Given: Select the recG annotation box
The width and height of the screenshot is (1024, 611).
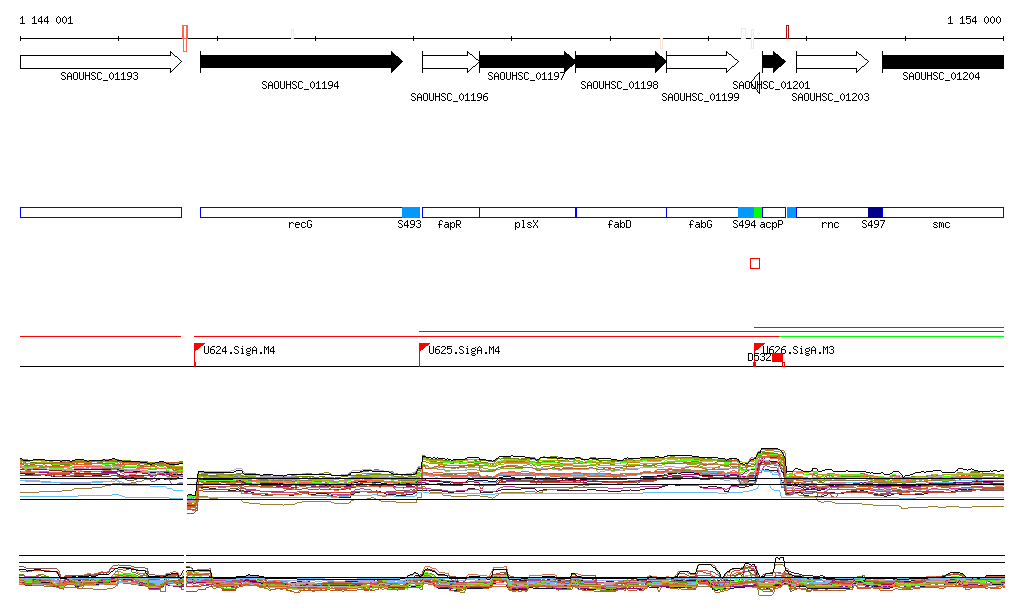Looking at the screenshot, I should click(300, 212).
